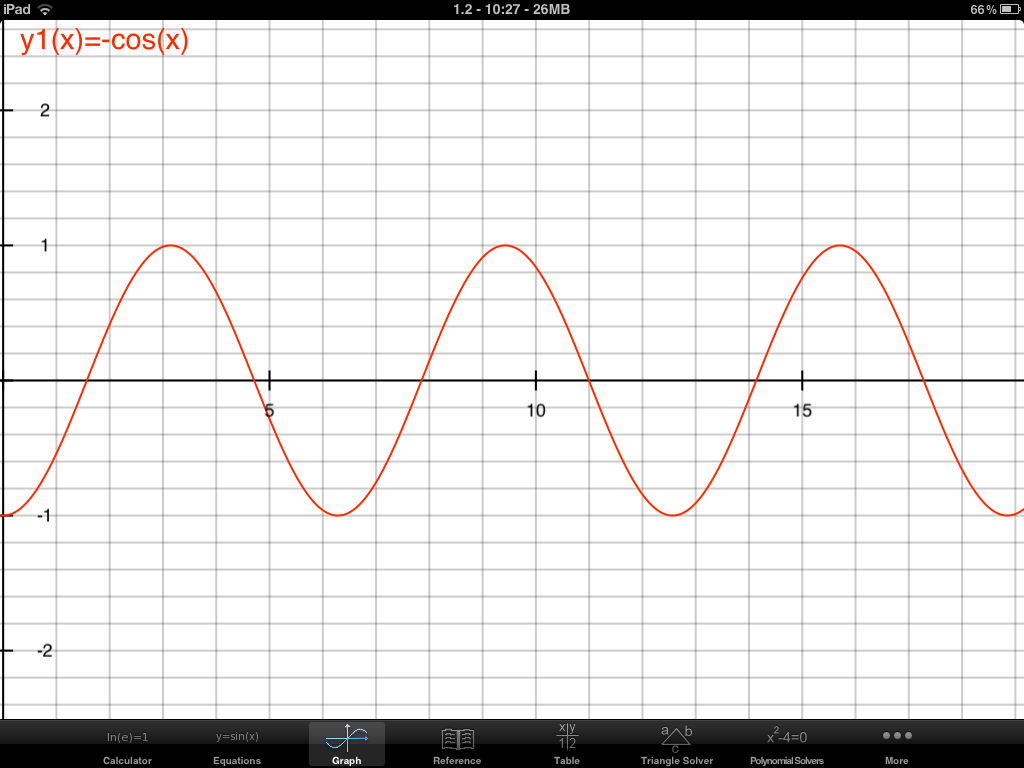Tap the curve's first peak left of 5
Screen dimensions: 1024x768
[x=170, y=245]
